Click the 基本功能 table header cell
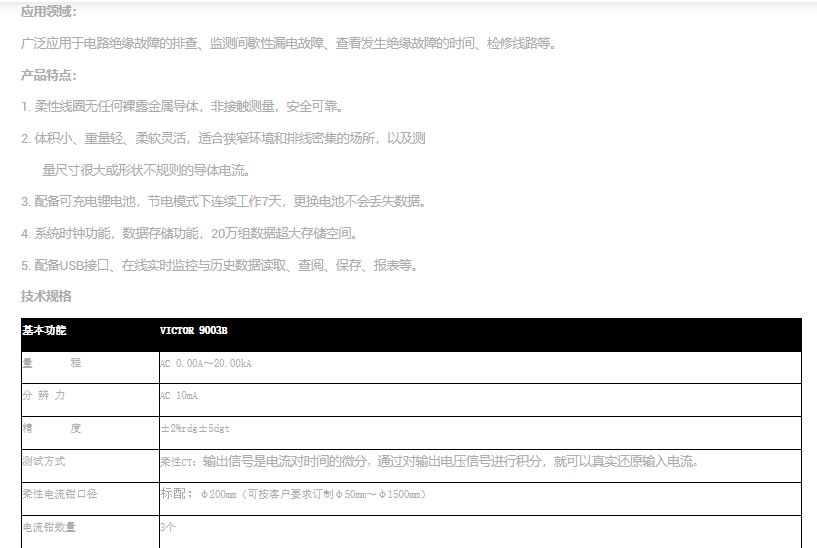Screen dimensions: 817x548 (44, 331)
